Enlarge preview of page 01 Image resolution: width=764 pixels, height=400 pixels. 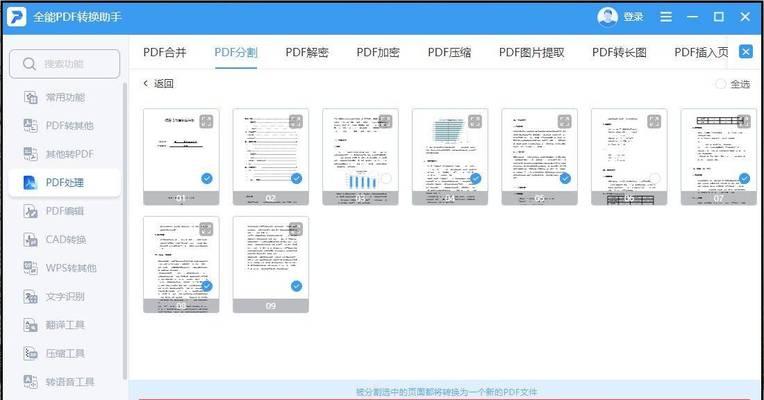coord(206,121)
